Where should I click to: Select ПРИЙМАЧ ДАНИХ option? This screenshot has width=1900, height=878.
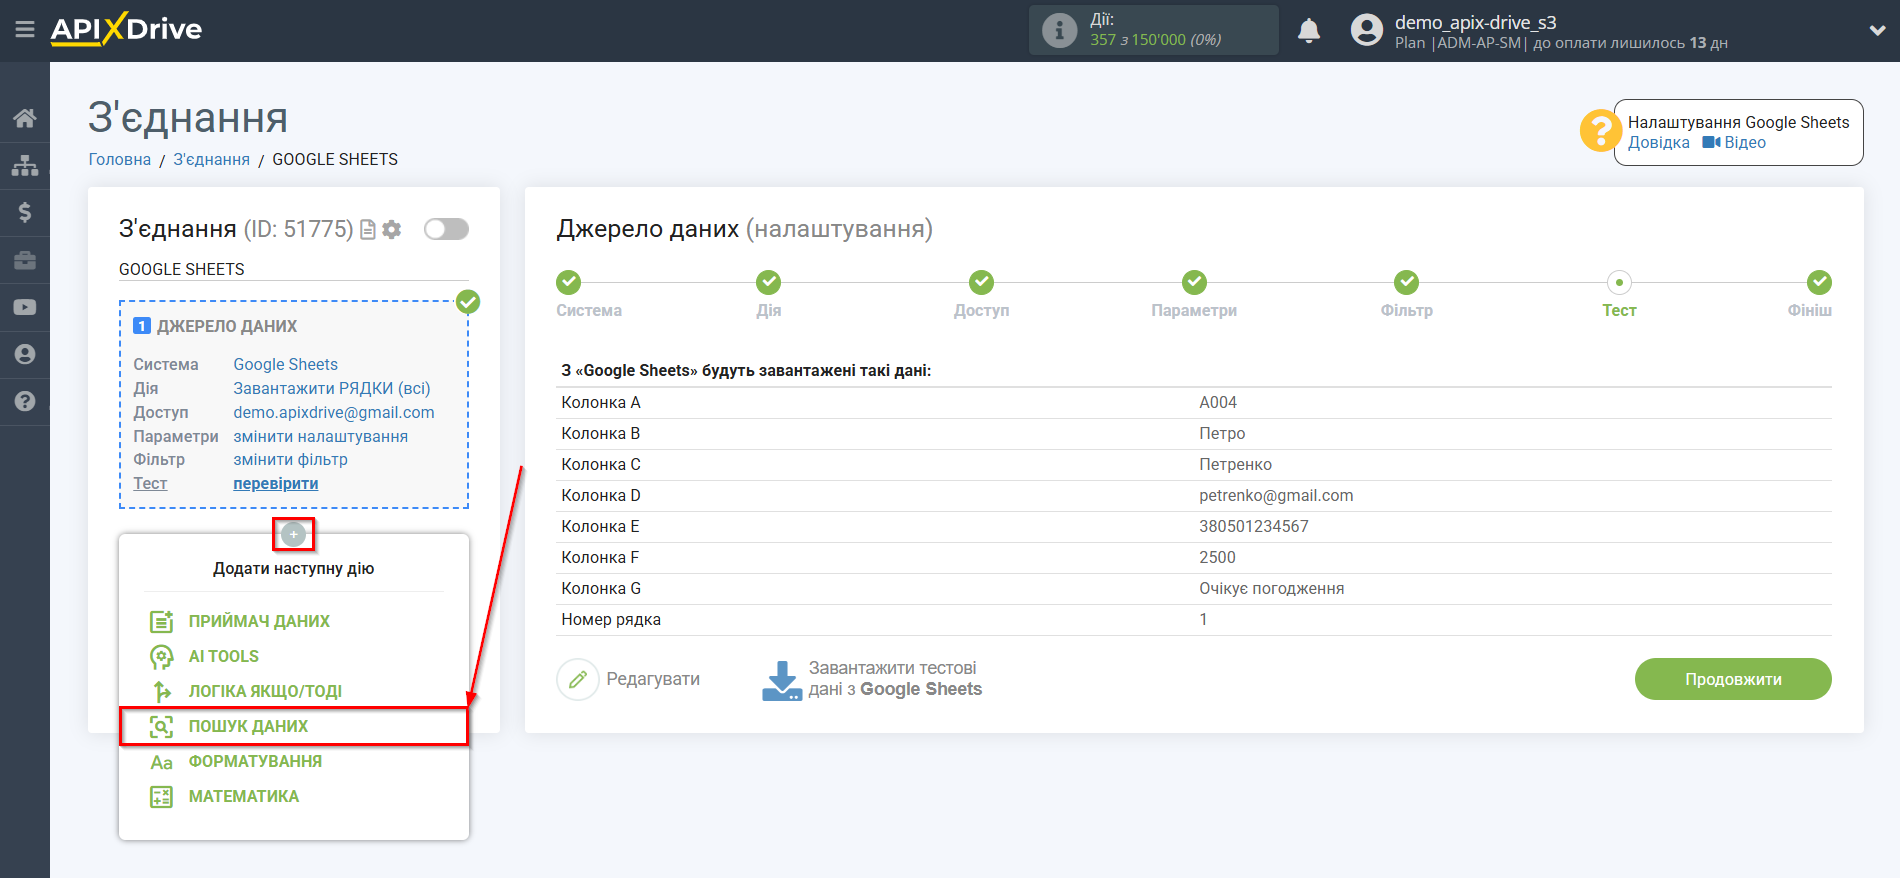click(259, 621)
